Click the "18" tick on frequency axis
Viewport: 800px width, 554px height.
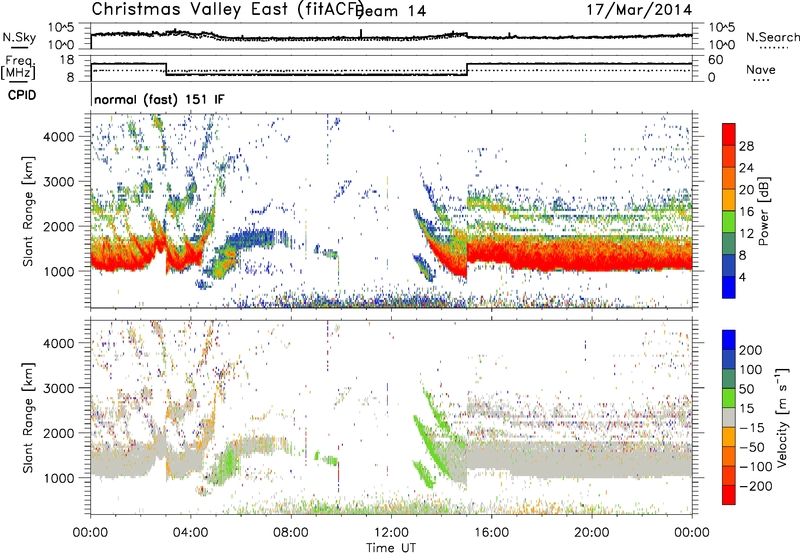pyautogui.click(x=67, y=60)
